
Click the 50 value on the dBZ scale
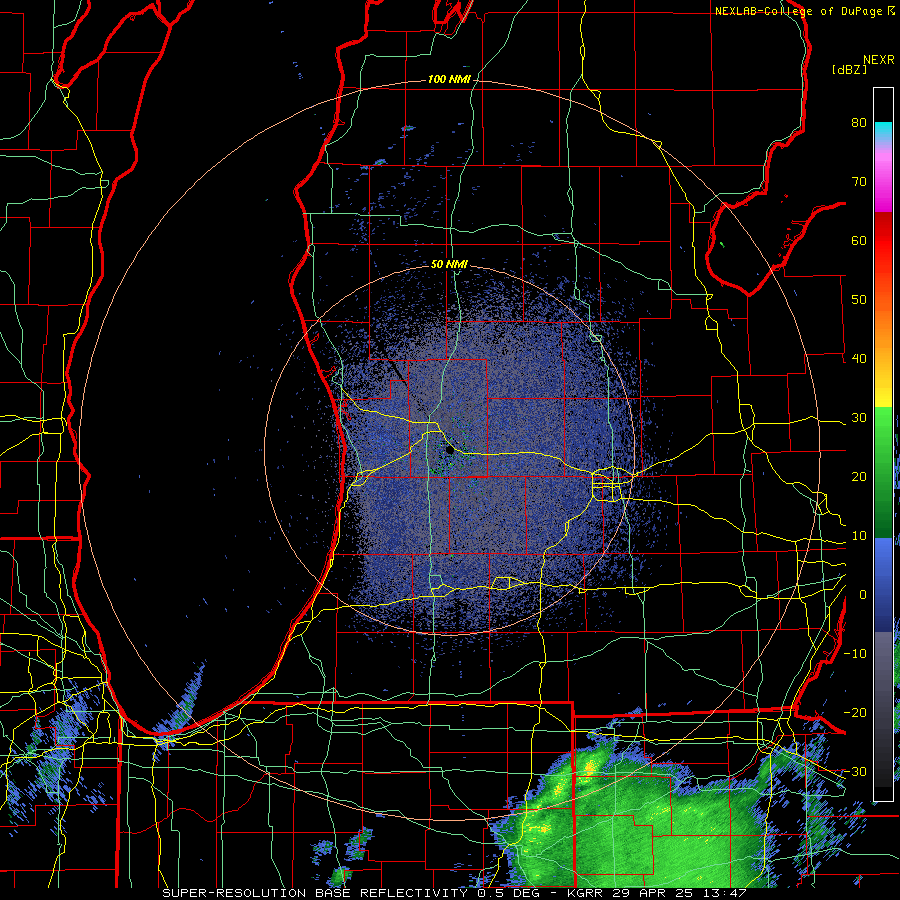859,300
